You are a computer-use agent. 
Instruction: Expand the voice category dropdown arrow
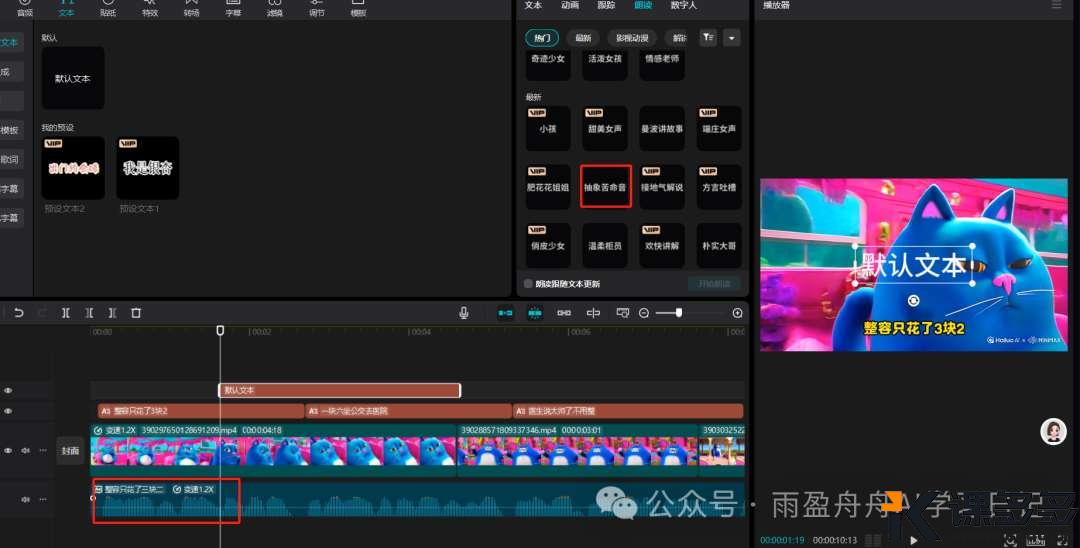732,38
